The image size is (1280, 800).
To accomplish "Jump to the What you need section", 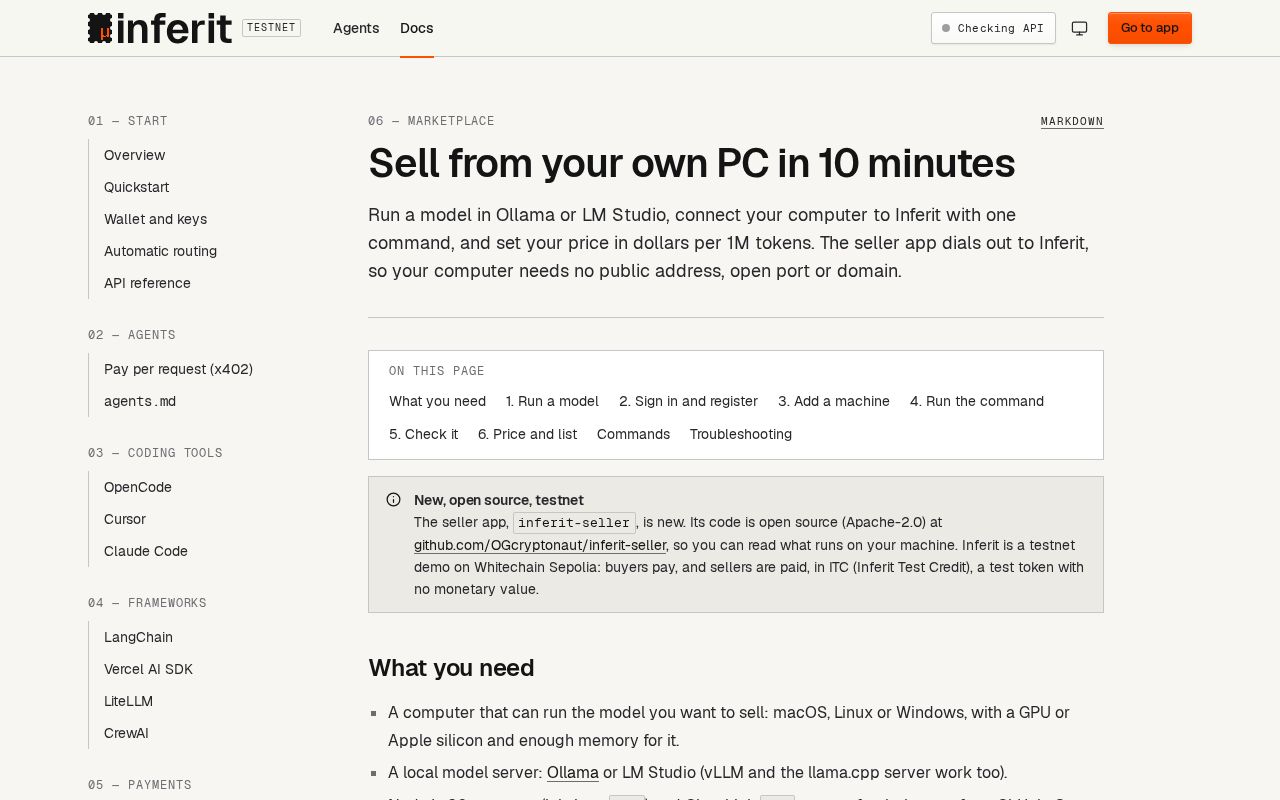I will point(437,401).
